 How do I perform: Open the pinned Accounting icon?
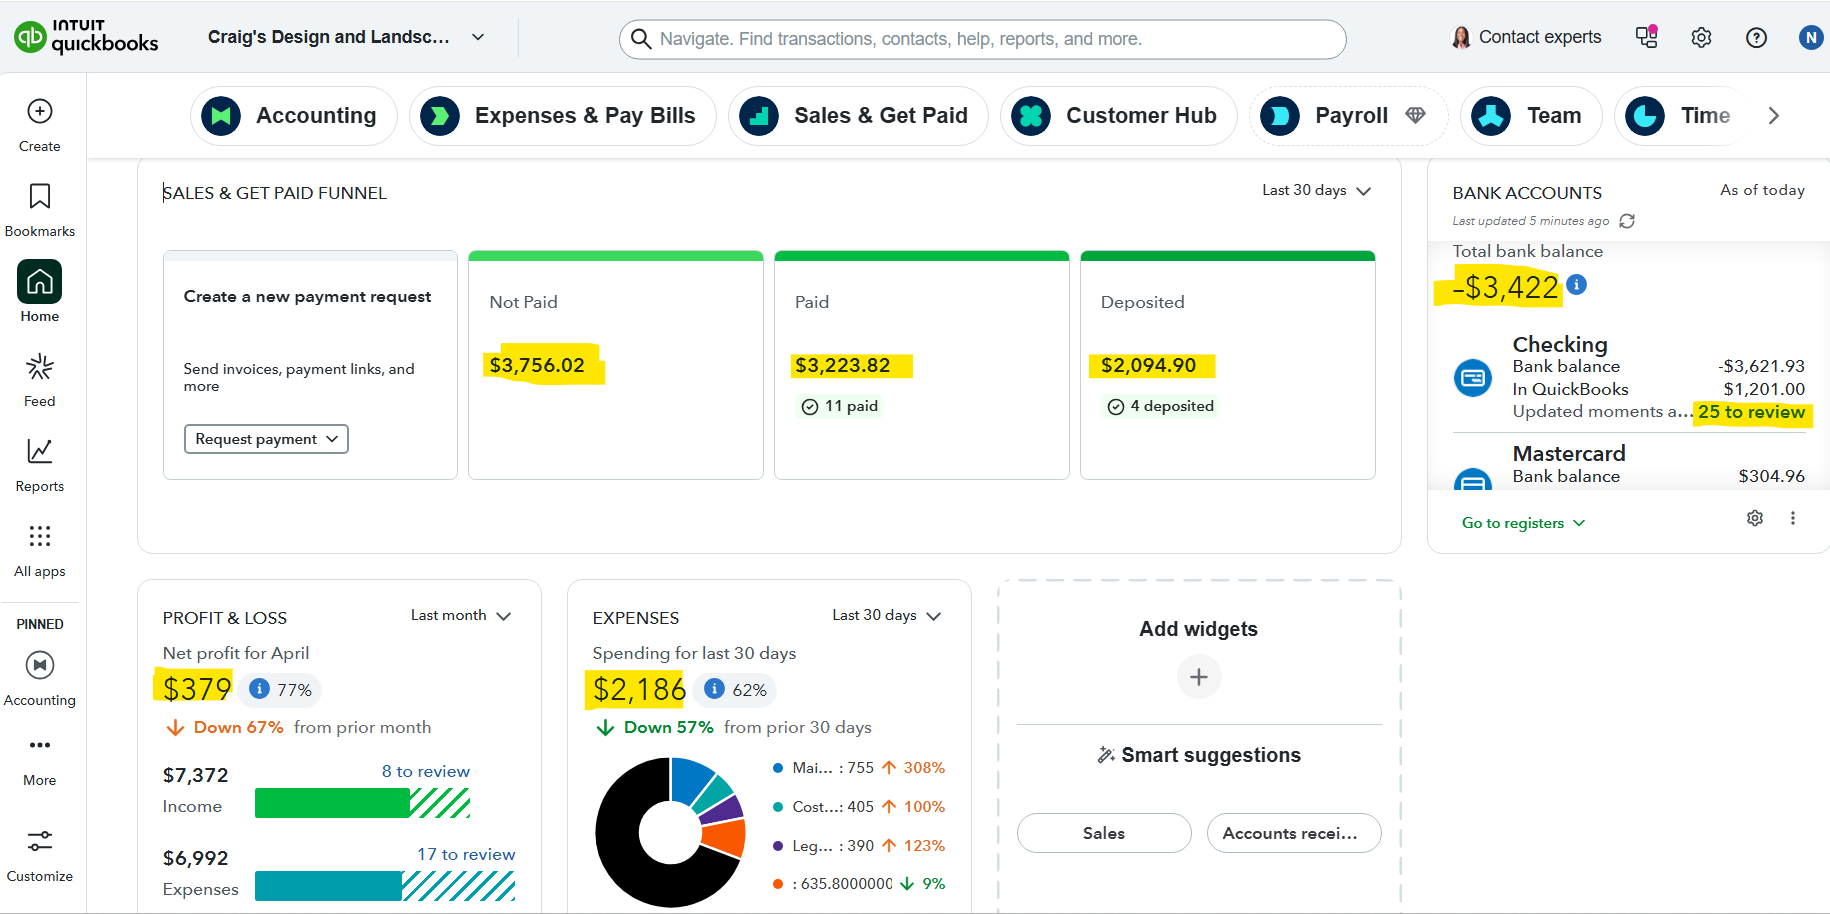point(40,665)
